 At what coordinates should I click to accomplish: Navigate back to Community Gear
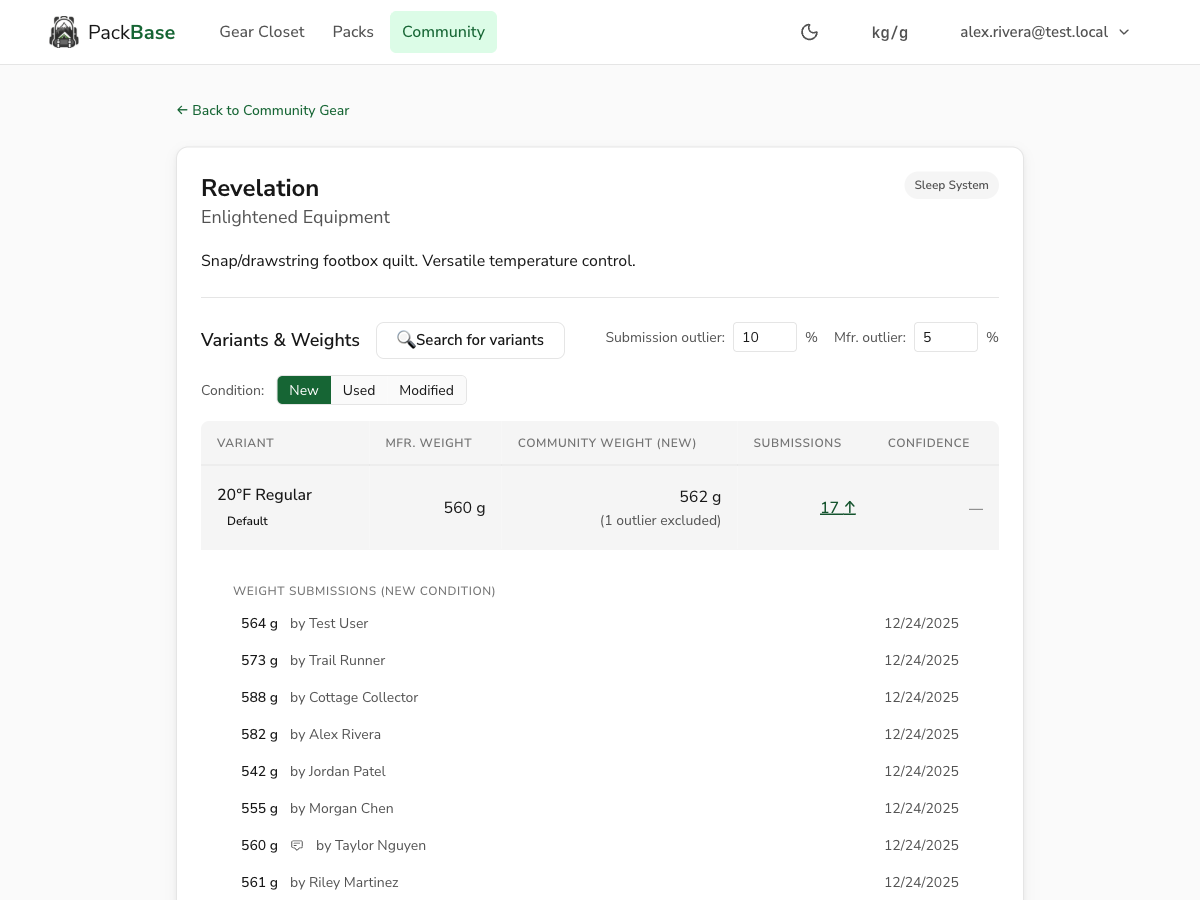pos(271,110)
